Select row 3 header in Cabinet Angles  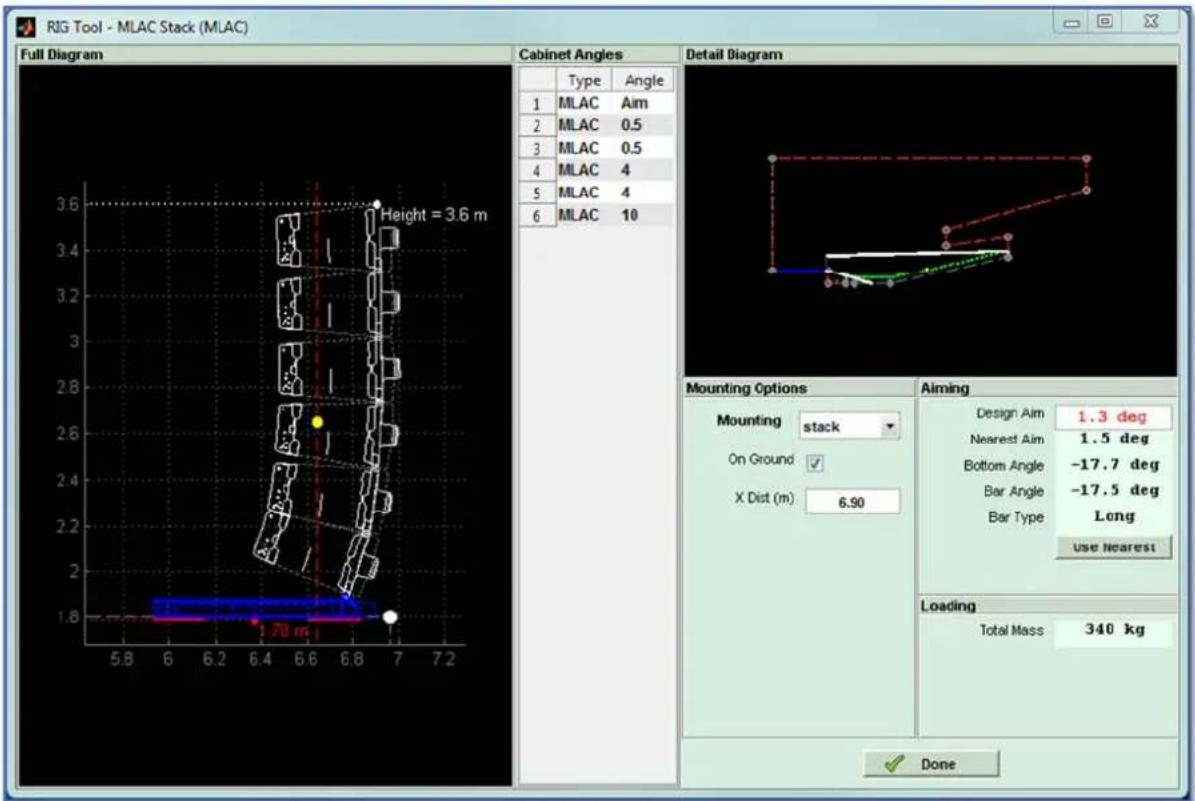click(537, 149)
